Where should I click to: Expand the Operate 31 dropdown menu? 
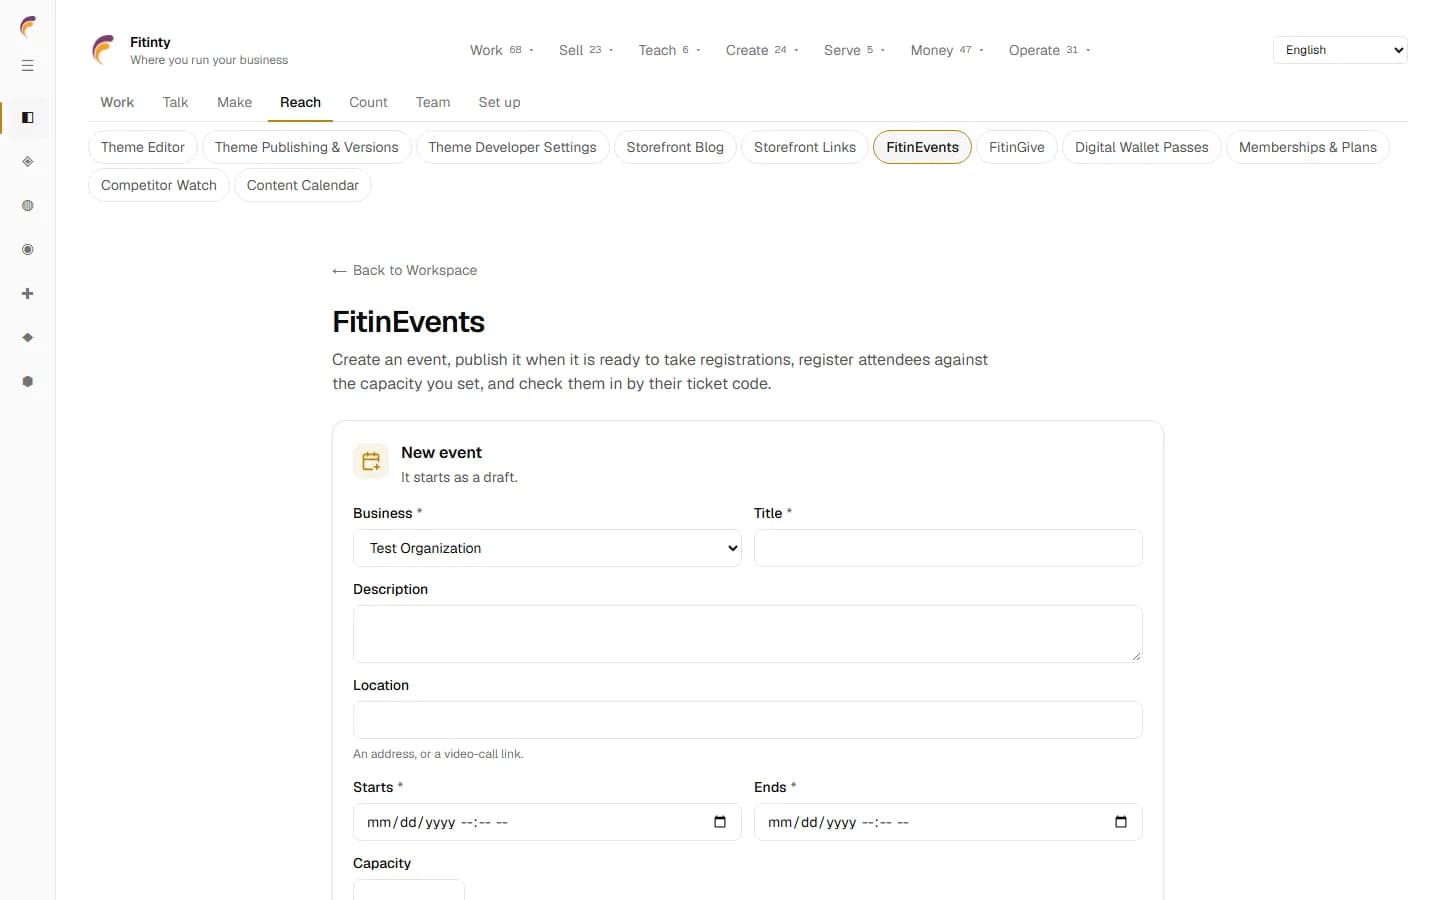pos(1049,50)
